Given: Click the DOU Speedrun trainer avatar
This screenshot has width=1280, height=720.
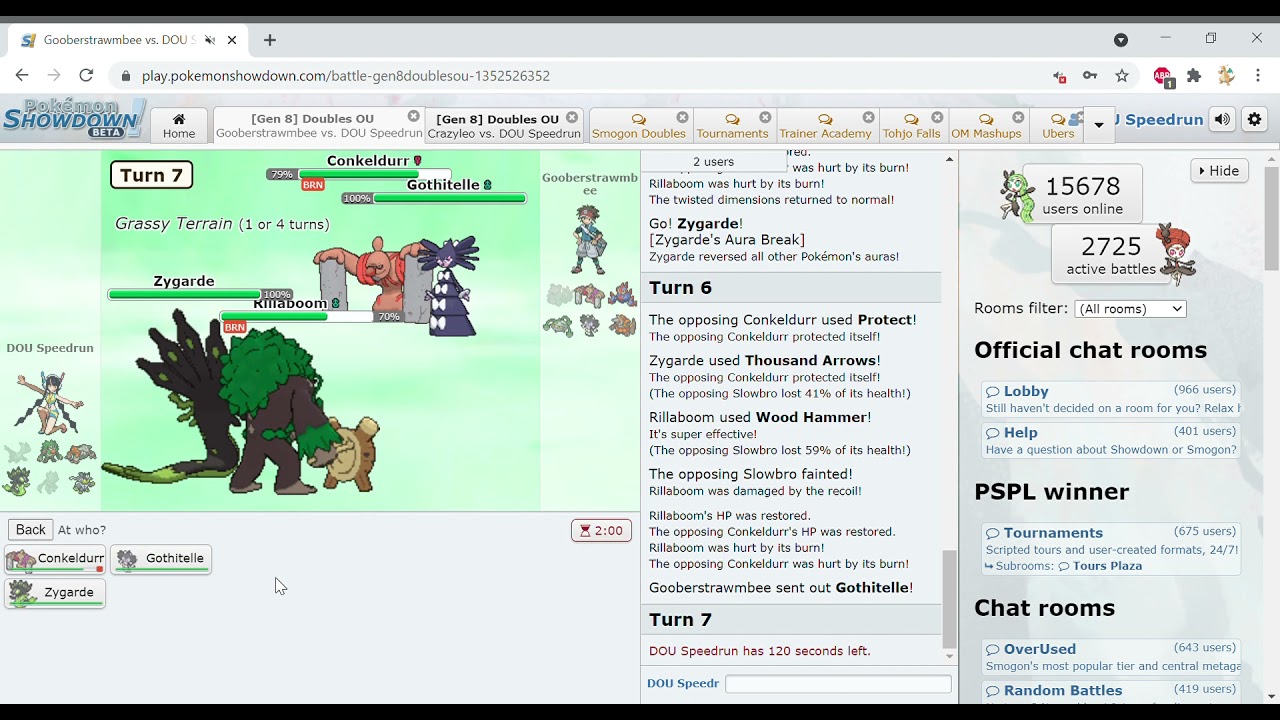Looking at the screenshot, I should 47,402.
